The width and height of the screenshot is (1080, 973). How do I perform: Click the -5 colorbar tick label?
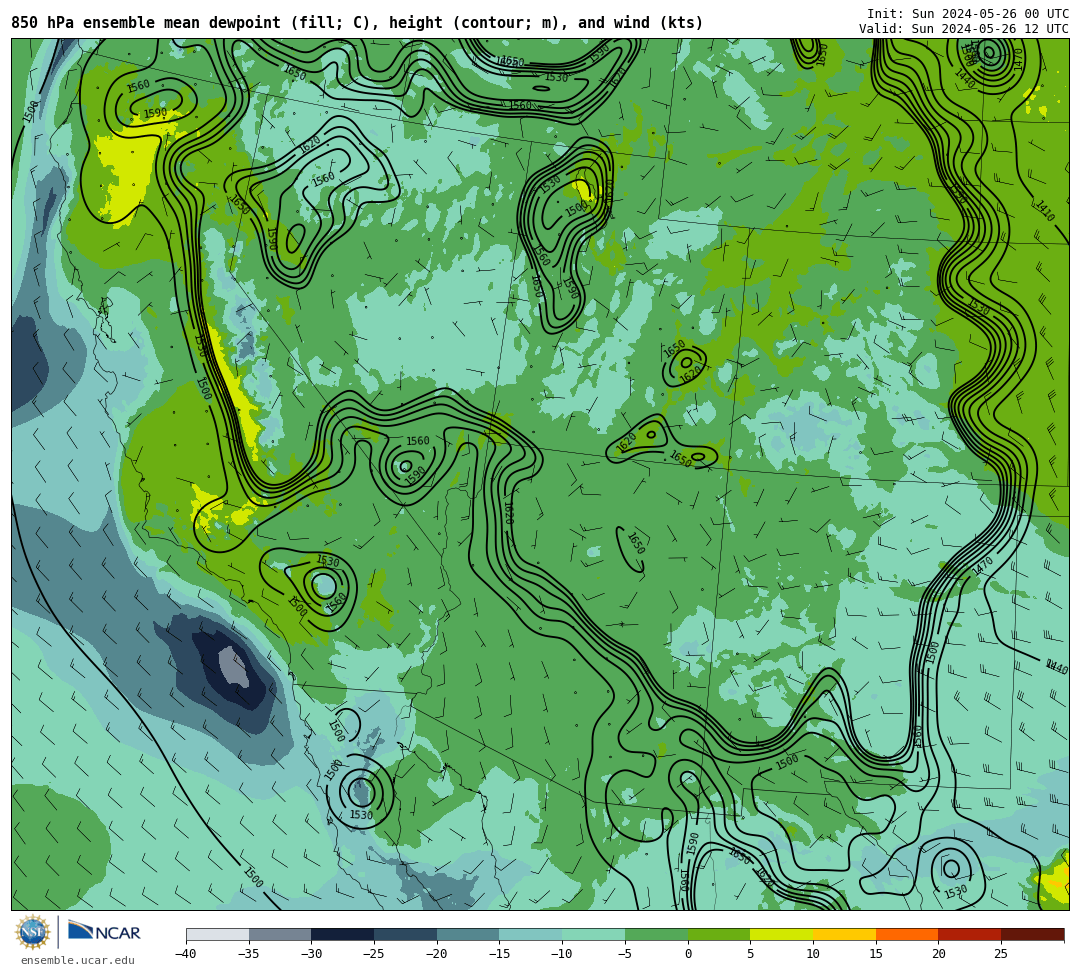point(625,954)
